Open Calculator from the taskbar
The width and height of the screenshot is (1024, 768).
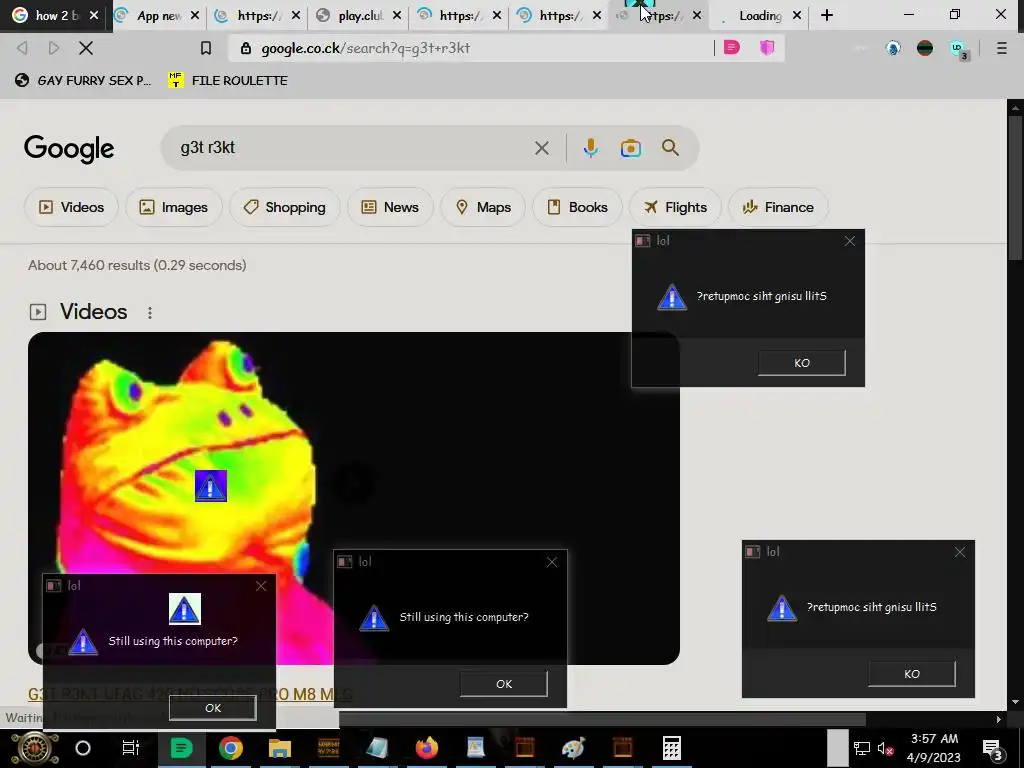tap(671, 748)
